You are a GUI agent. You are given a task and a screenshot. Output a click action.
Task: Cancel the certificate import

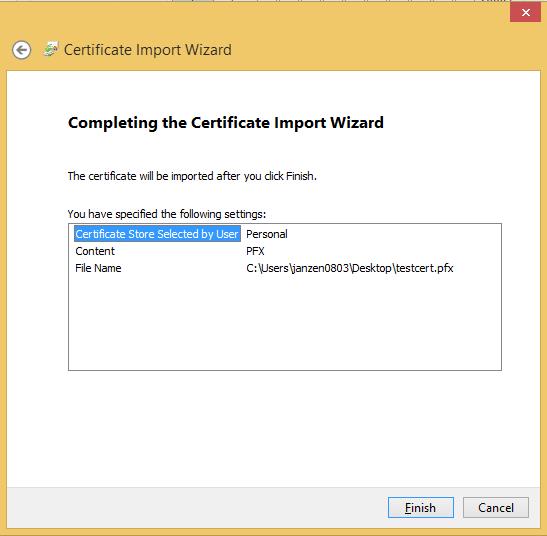coord(496,507)
